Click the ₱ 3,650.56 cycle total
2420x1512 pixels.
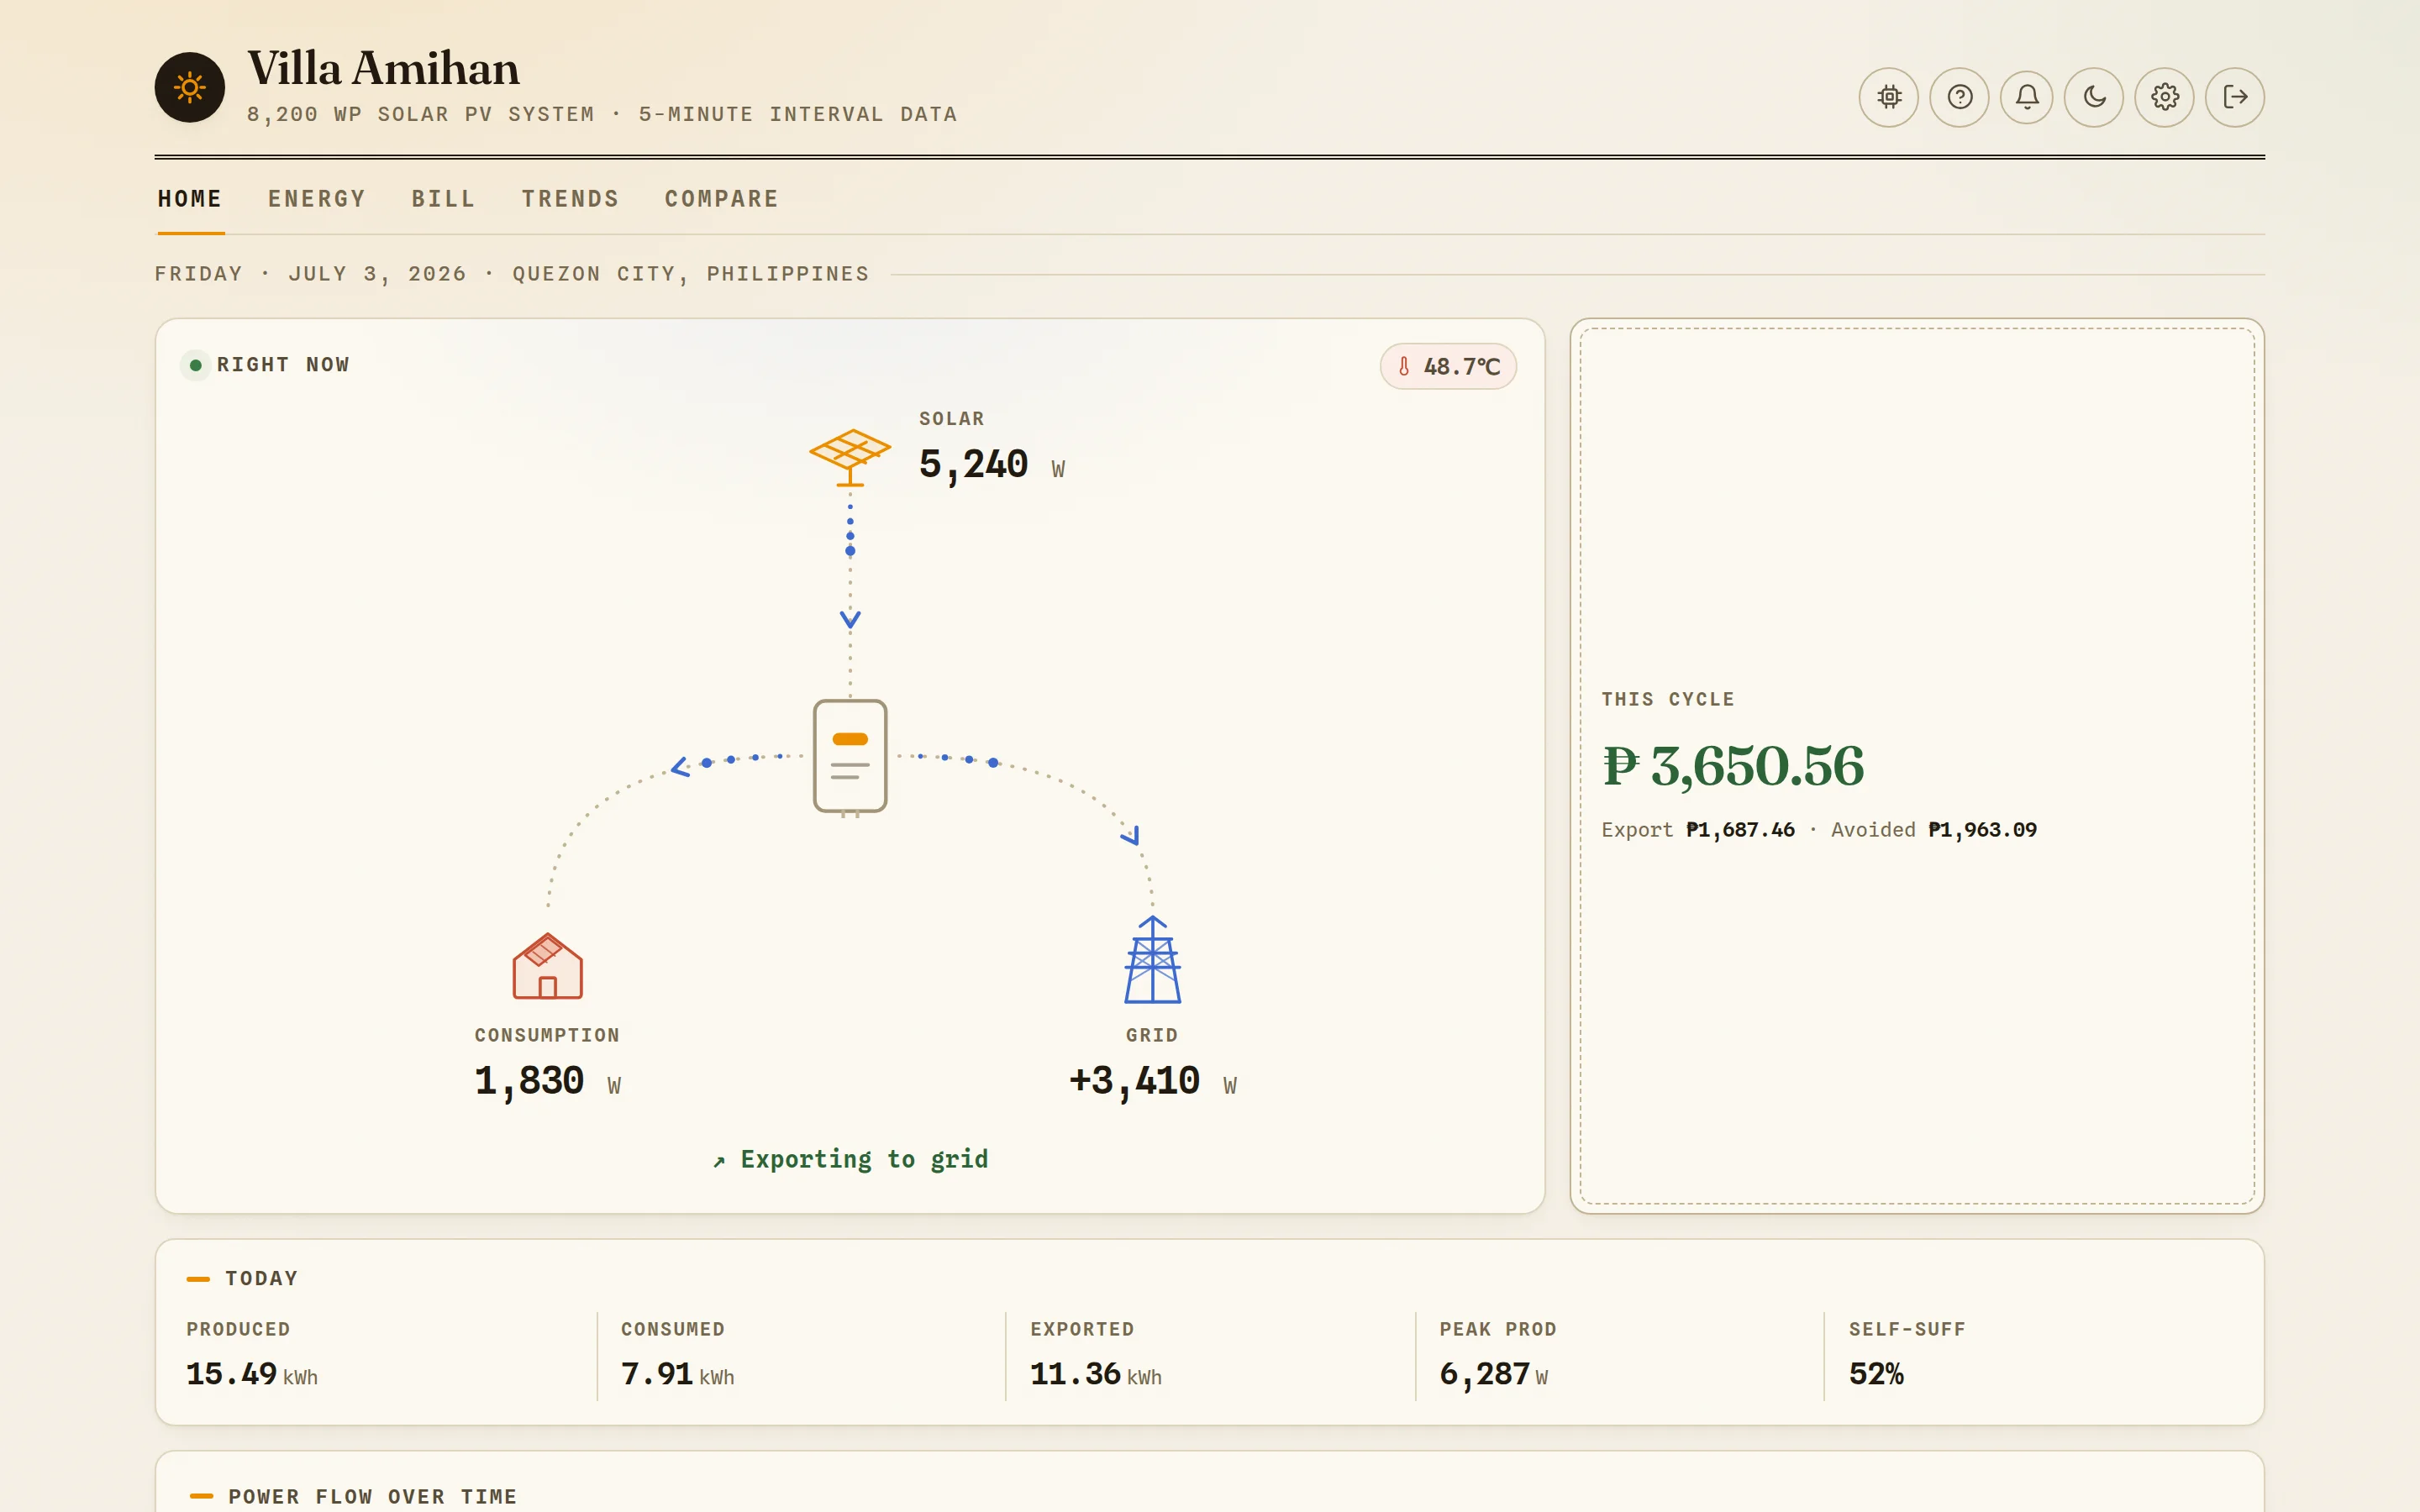tap(1733, 766)
